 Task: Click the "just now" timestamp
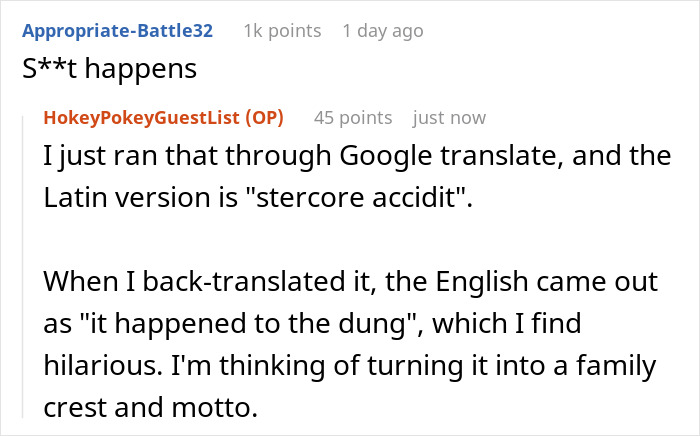point(449,117)
